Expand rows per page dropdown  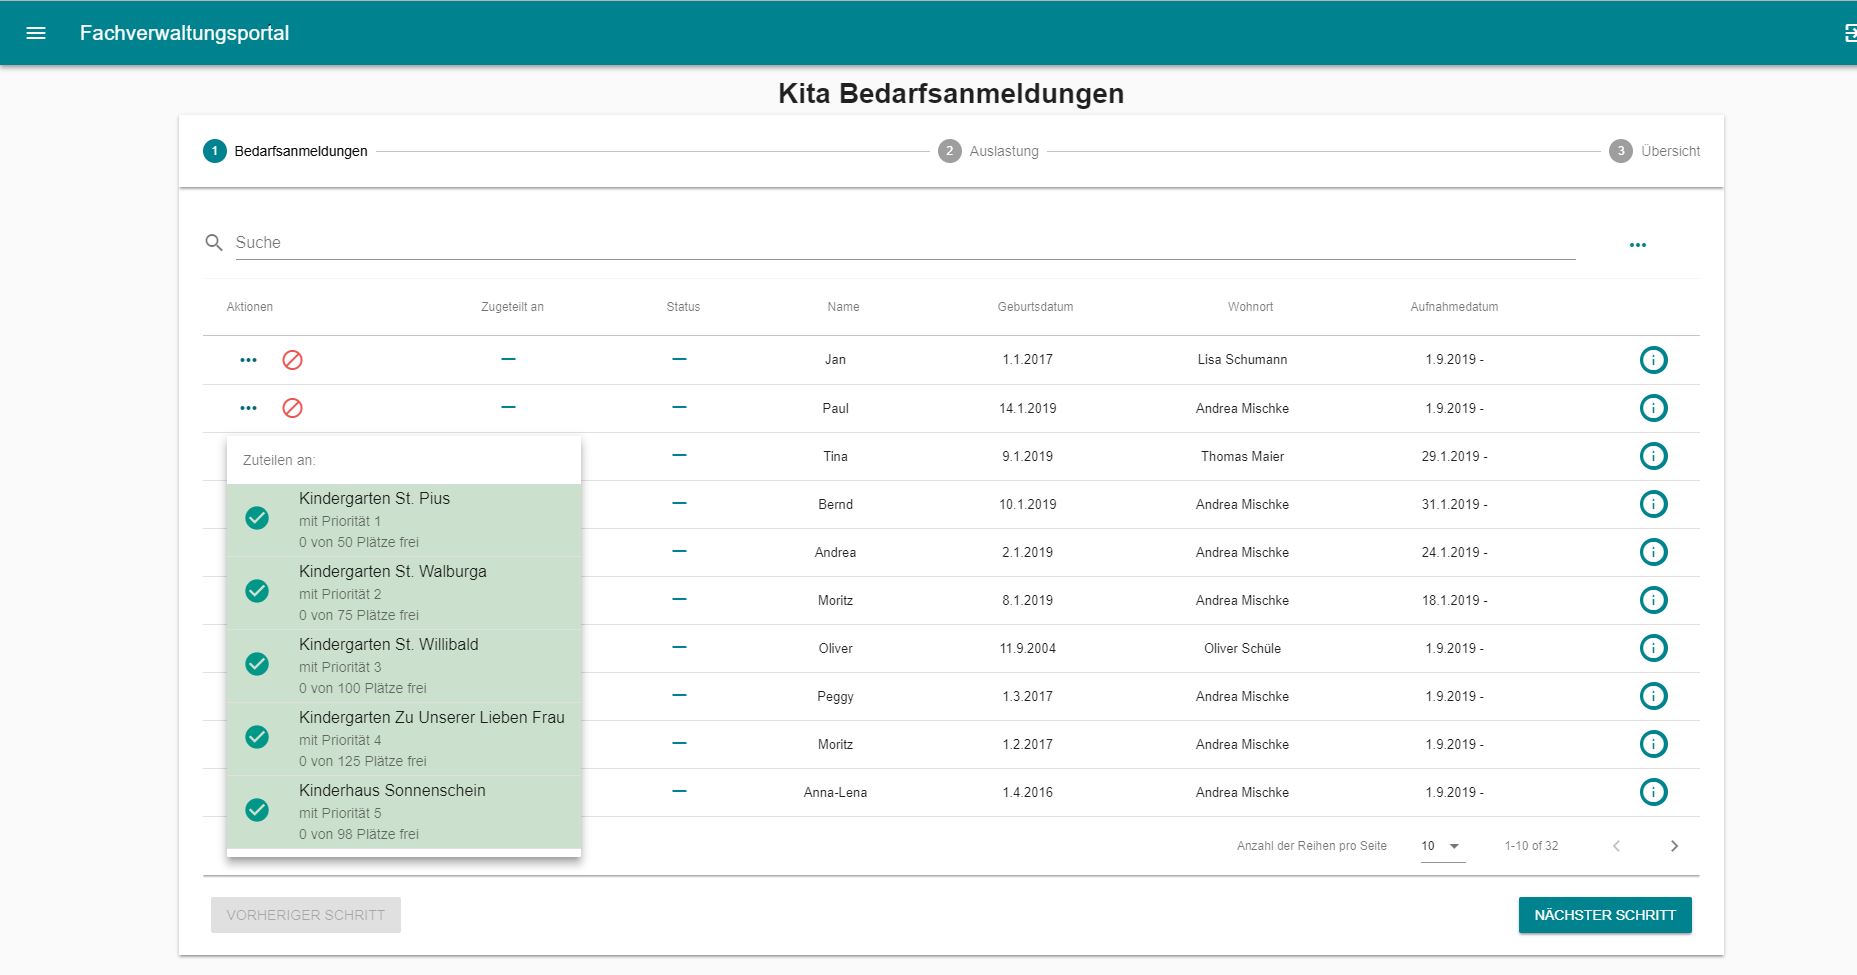[x=1442, y=846]
